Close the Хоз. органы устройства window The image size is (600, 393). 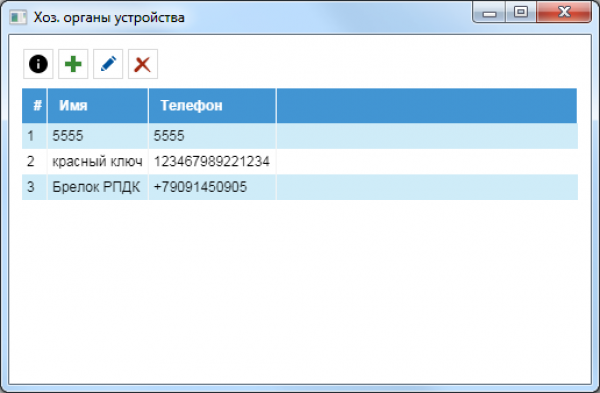(x=564, y=12)
